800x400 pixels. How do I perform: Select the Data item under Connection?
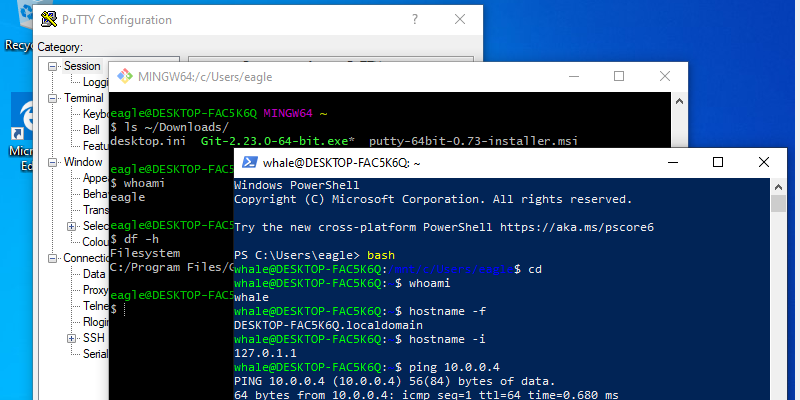tap(94, 274)
